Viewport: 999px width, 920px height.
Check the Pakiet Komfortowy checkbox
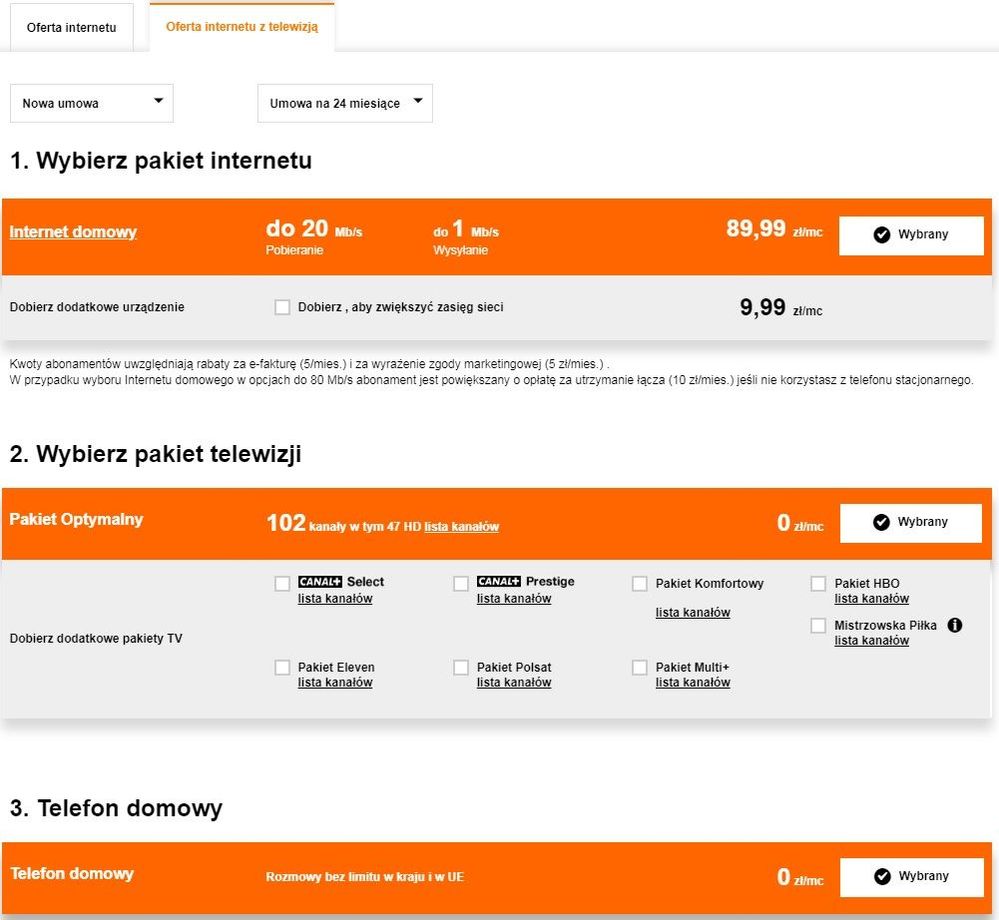click(x=640, y=584)
